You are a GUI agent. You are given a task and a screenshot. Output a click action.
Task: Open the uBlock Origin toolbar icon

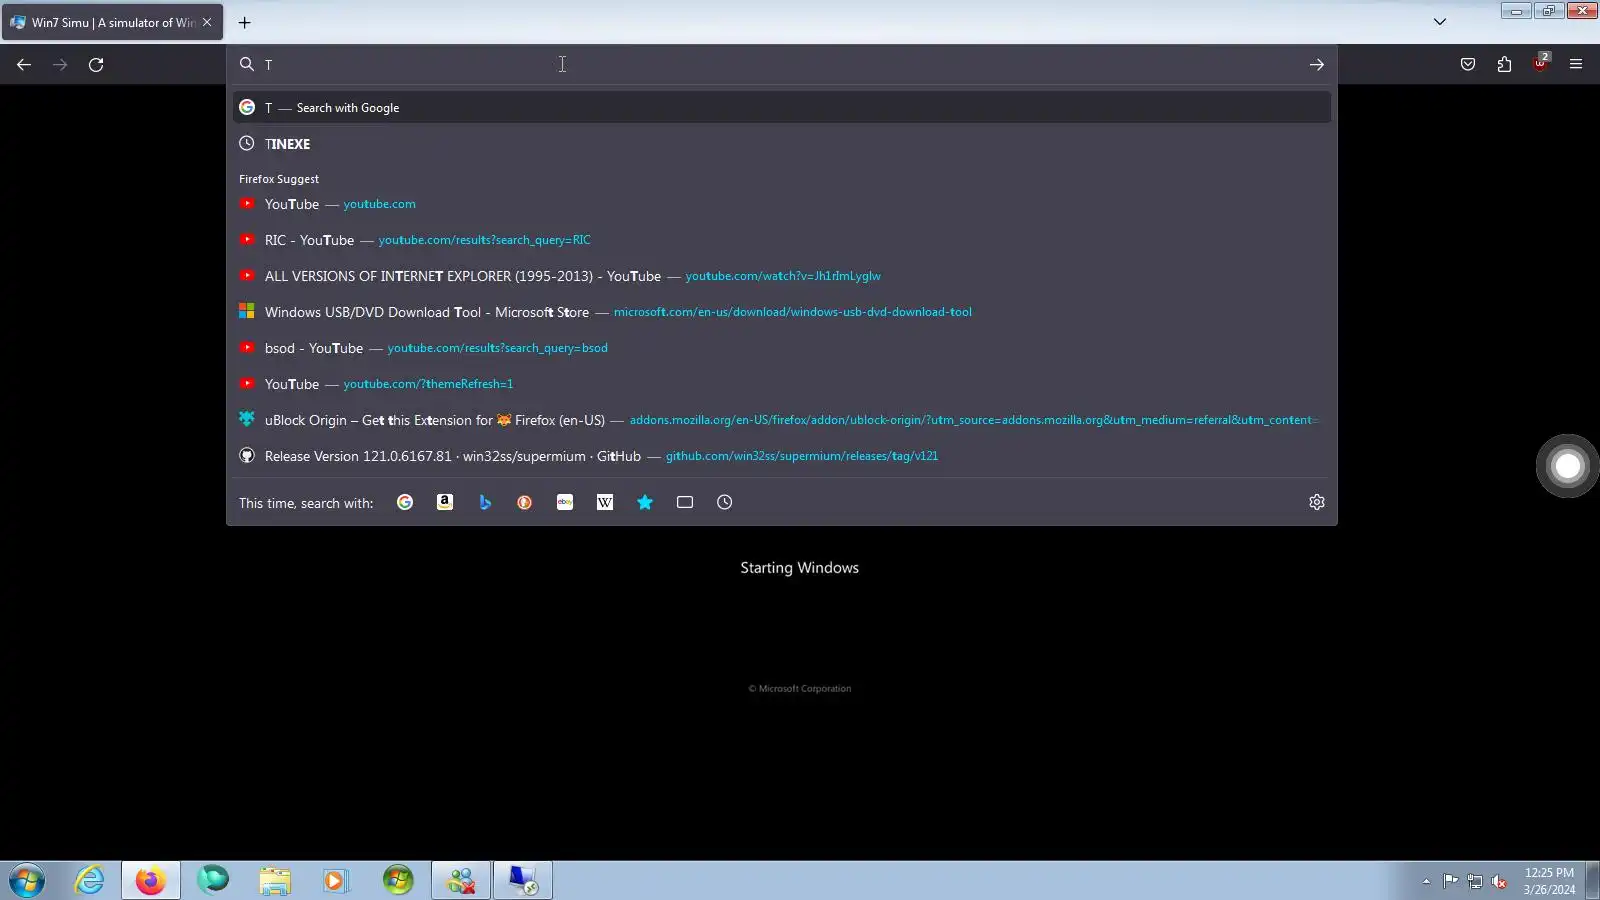(1540, 63)
